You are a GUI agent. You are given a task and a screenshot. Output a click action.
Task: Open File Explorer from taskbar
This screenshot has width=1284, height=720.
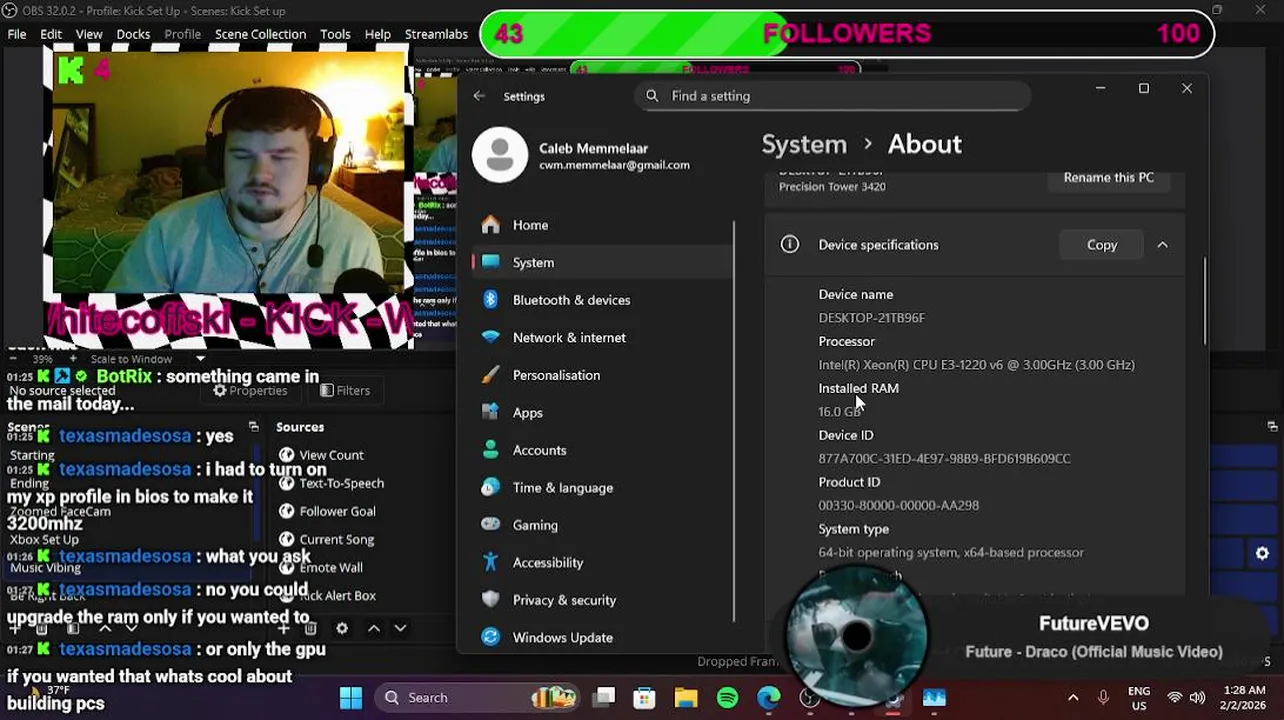point(686,698)
